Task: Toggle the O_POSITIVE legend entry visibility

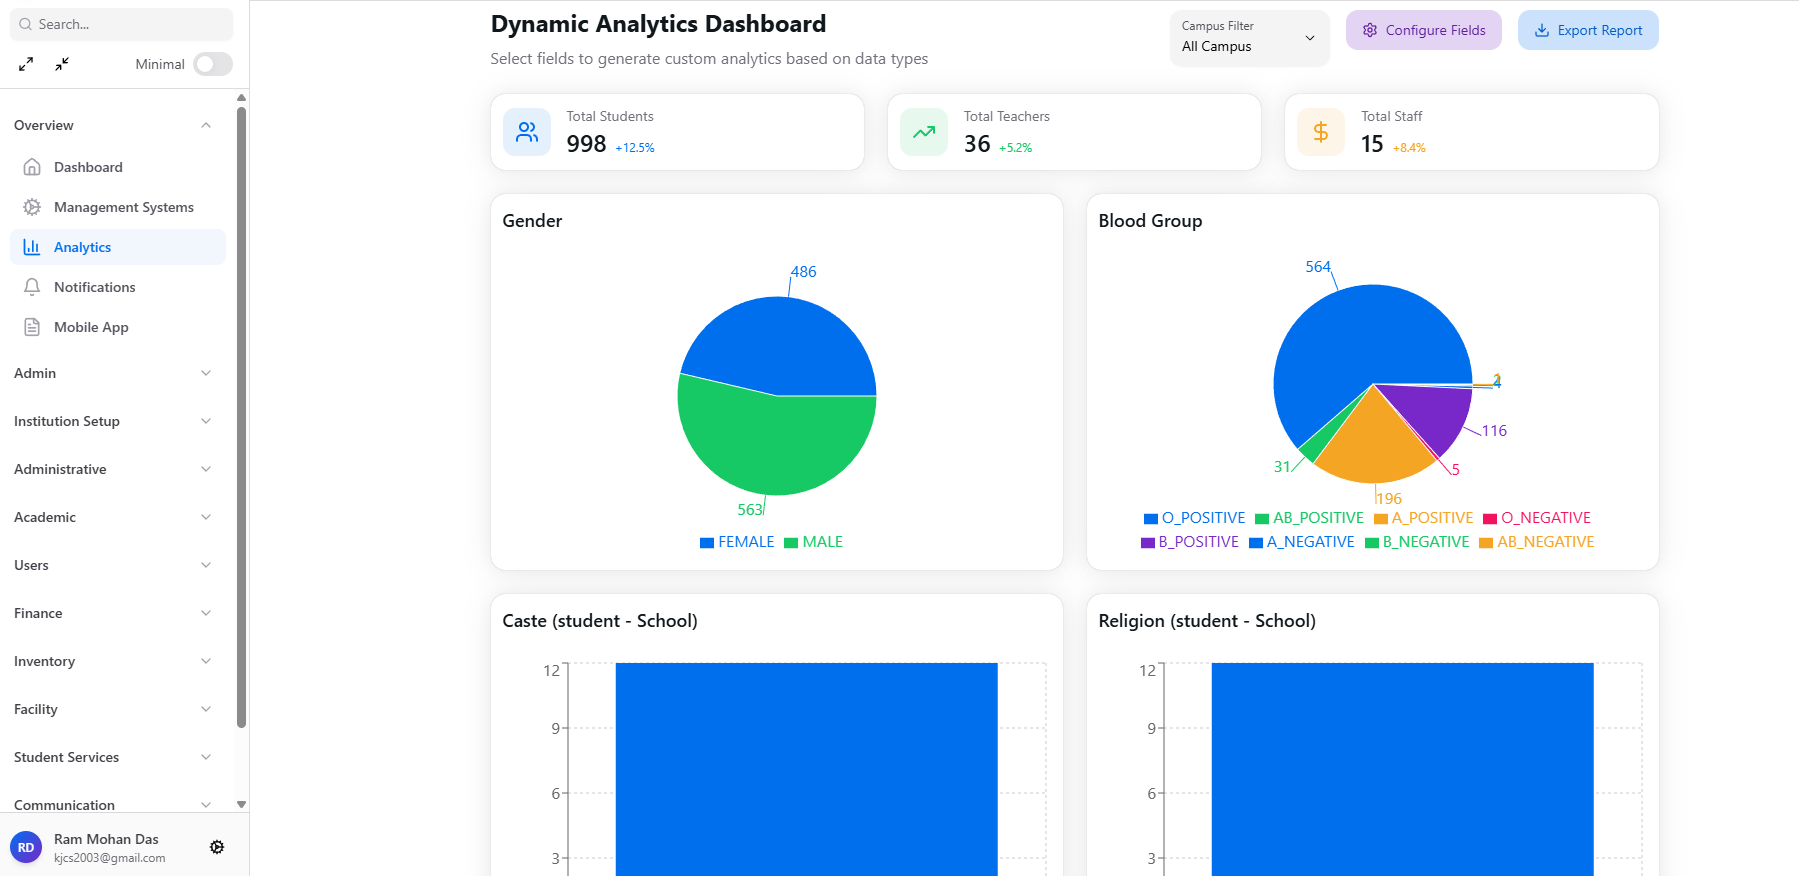Action: tap(1195, 518)
